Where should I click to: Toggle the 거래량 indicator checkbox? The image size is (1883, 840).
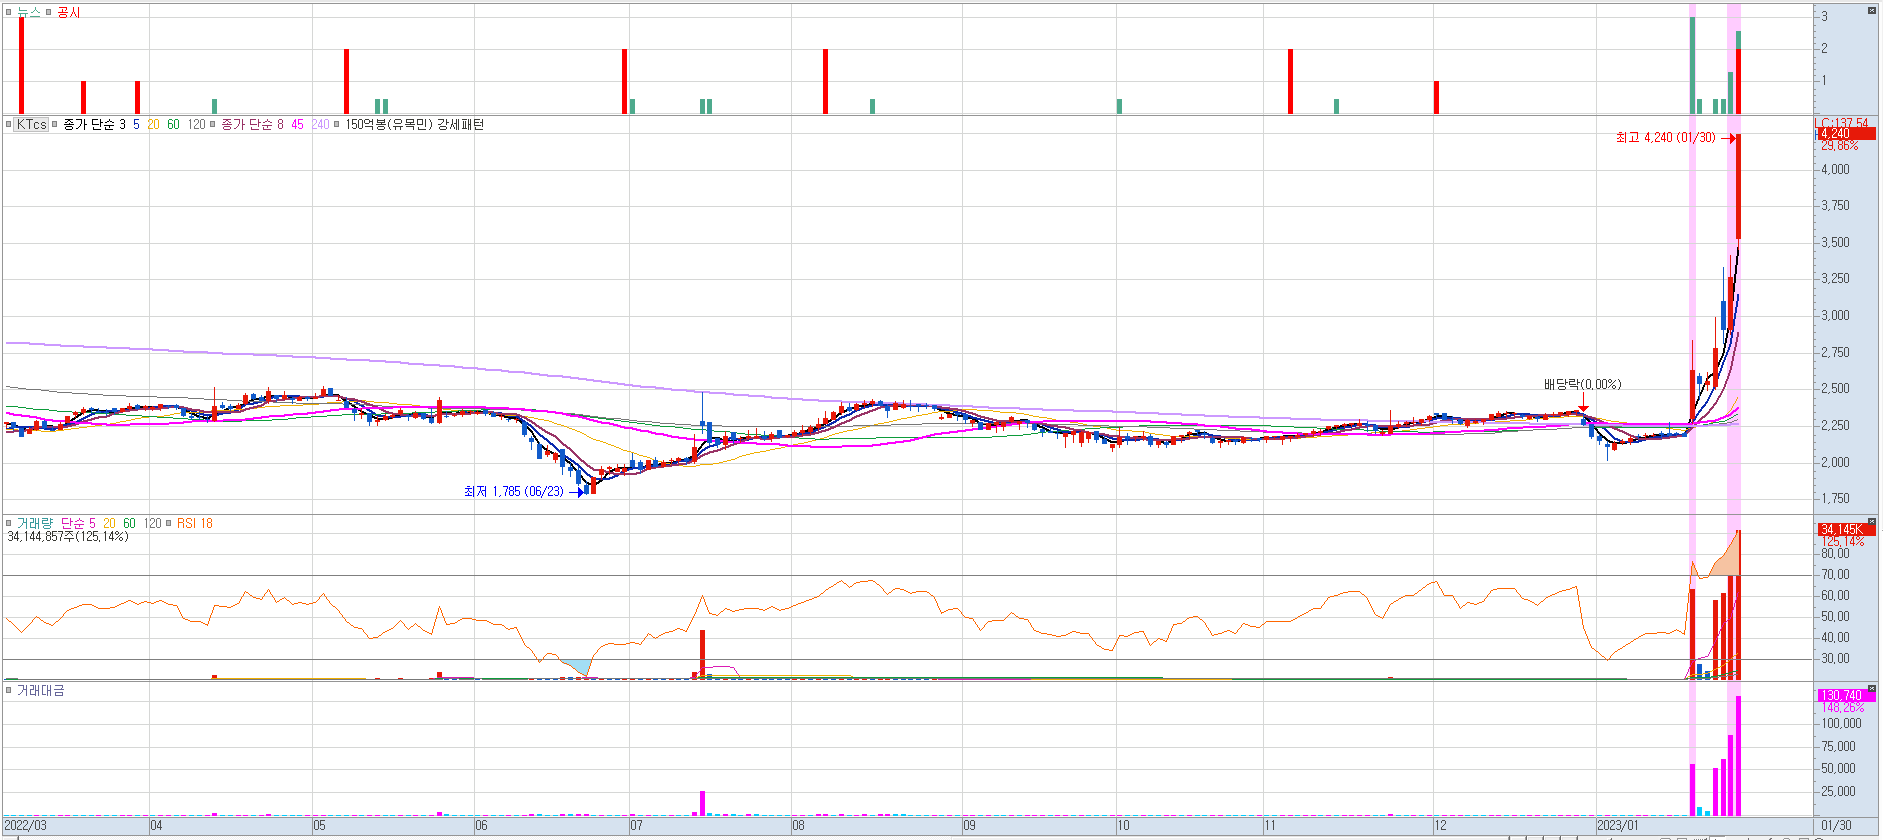9,524
